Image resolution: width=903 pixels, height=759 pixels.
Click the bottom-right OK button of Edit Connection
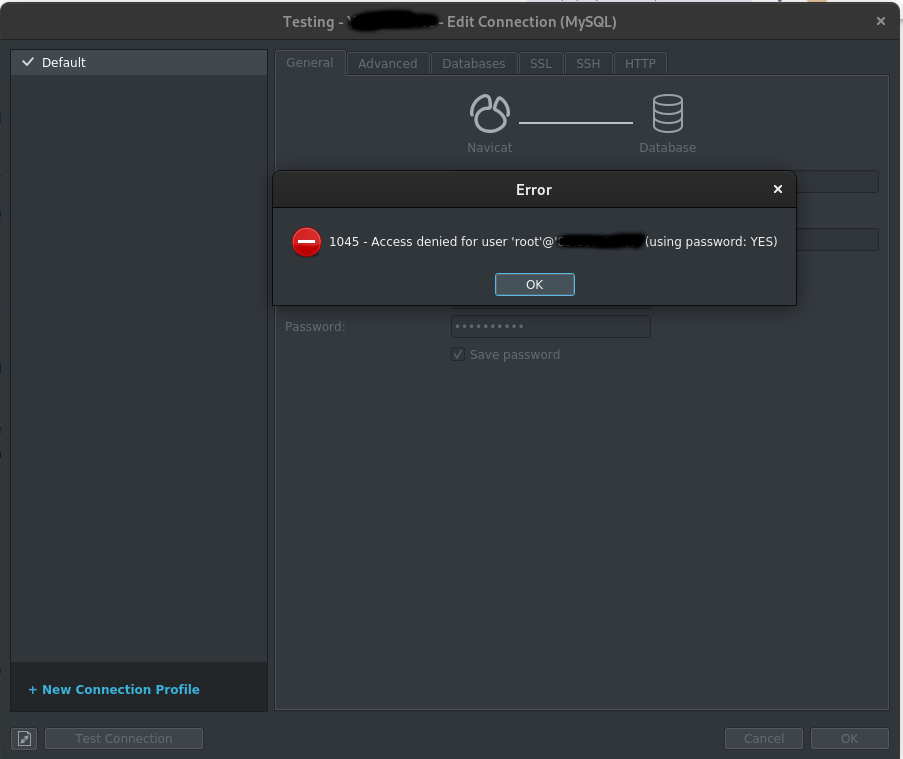point(849,738)
